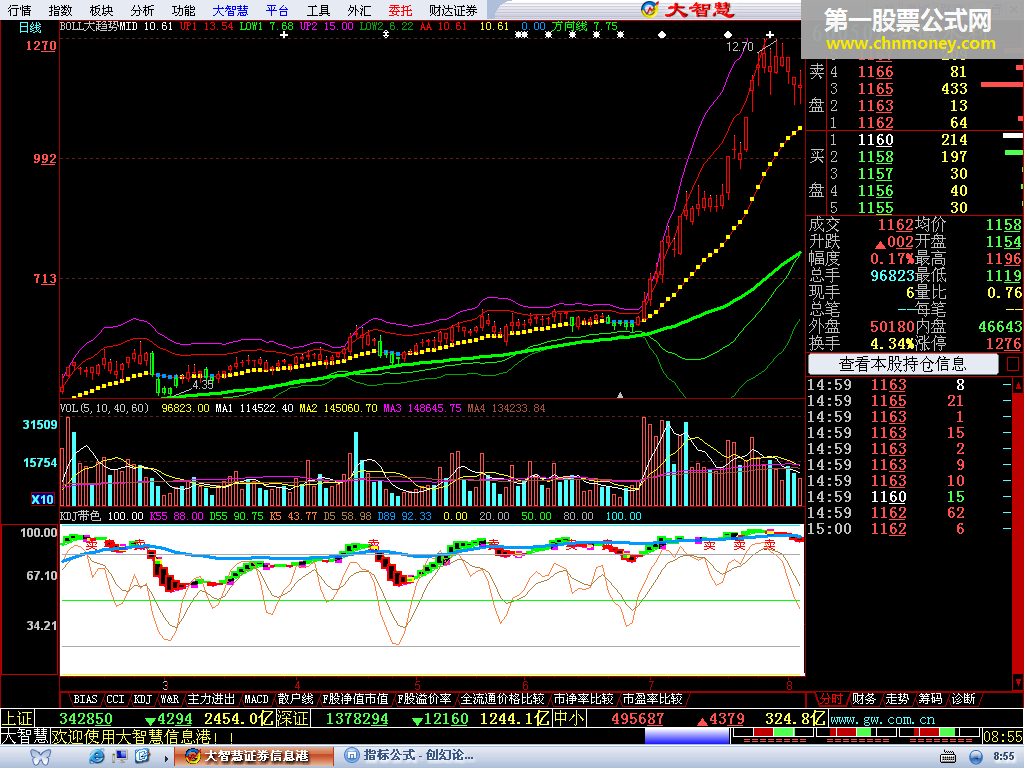Open the www.gw.com.cn link
The width and height of the screenshot is (1024, 768).
tap(882, 720)
